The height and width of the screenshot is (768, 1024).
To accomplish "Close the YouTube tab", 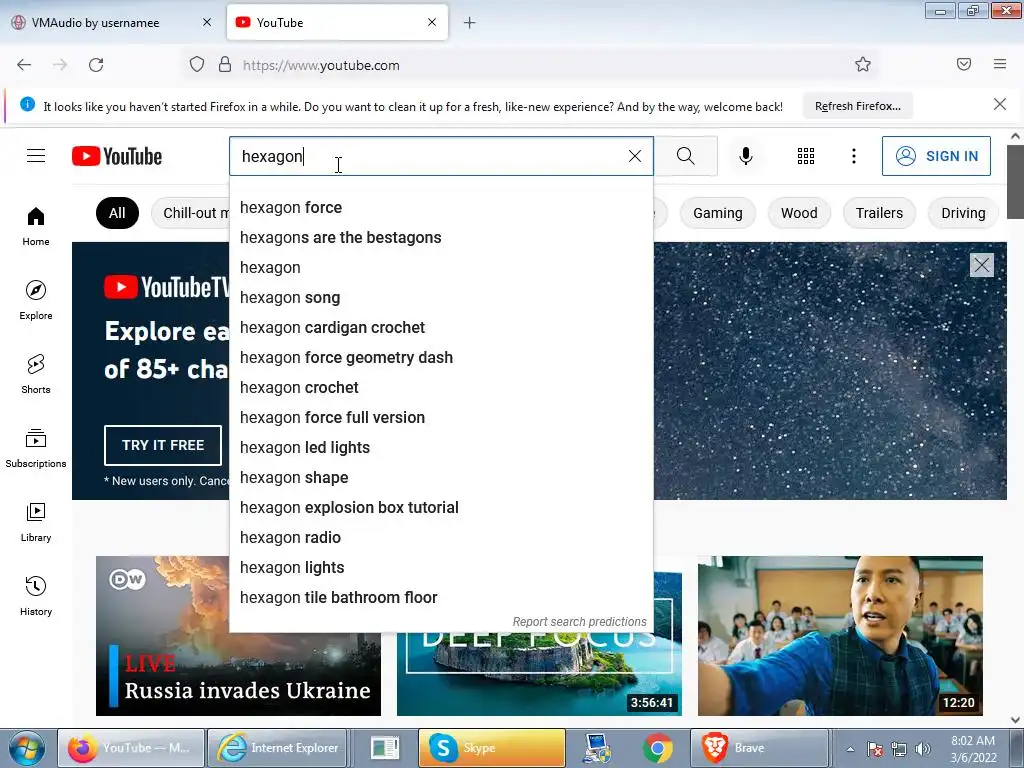I will [432, 22].
